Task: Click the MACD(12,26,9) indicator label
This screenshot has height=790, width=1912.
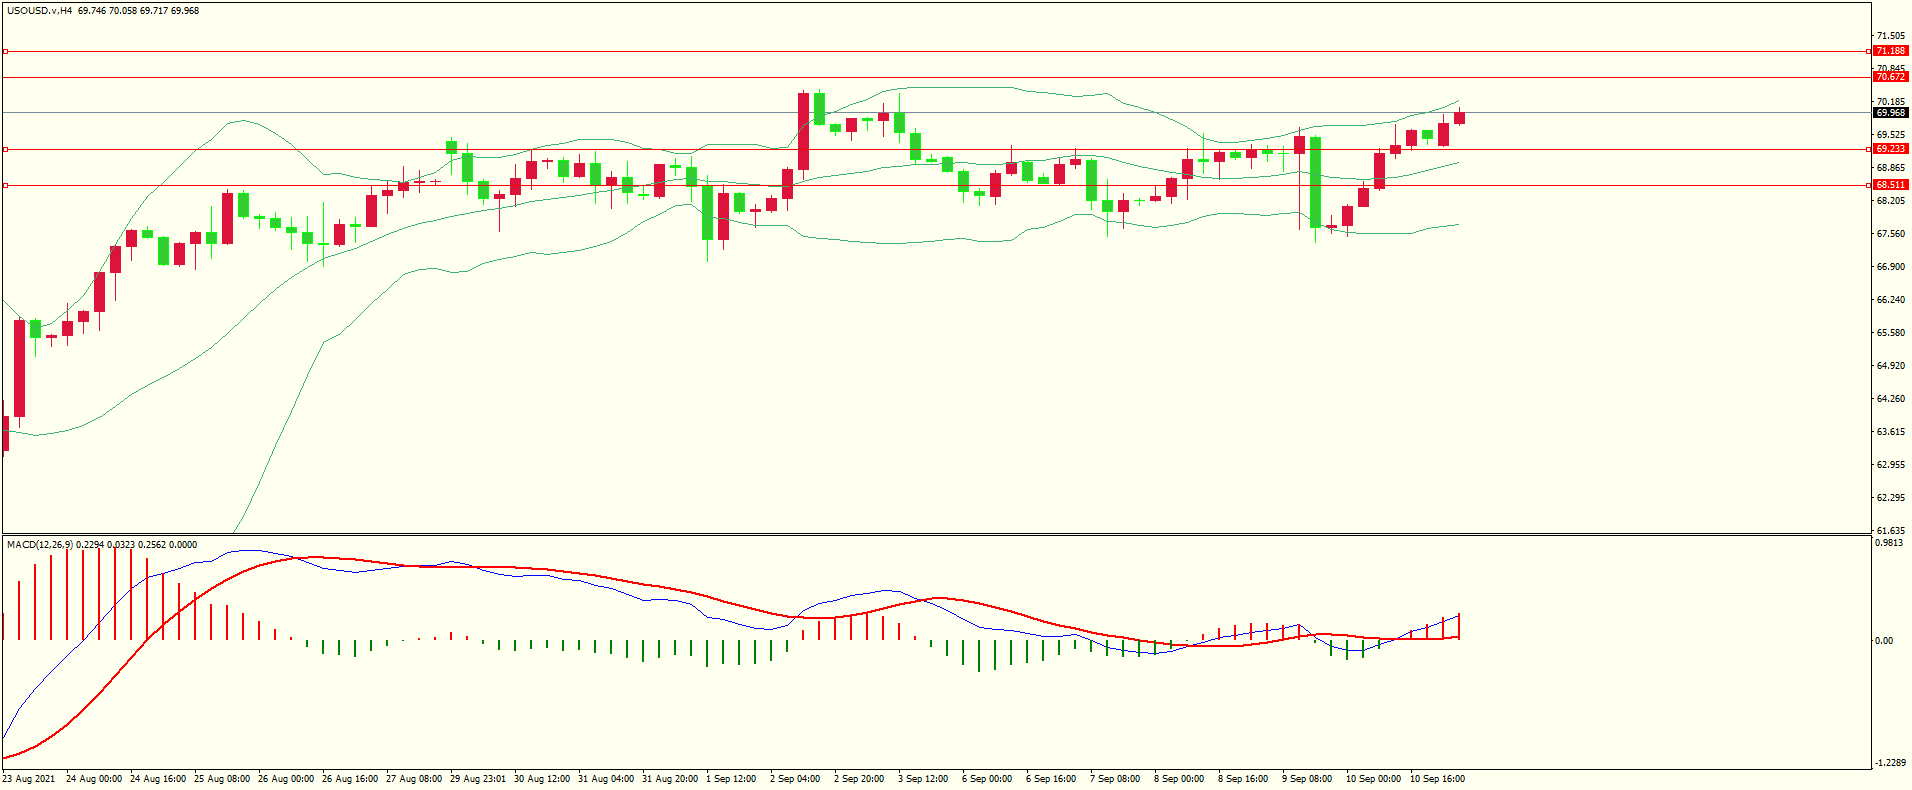Action: coord(39,545)
